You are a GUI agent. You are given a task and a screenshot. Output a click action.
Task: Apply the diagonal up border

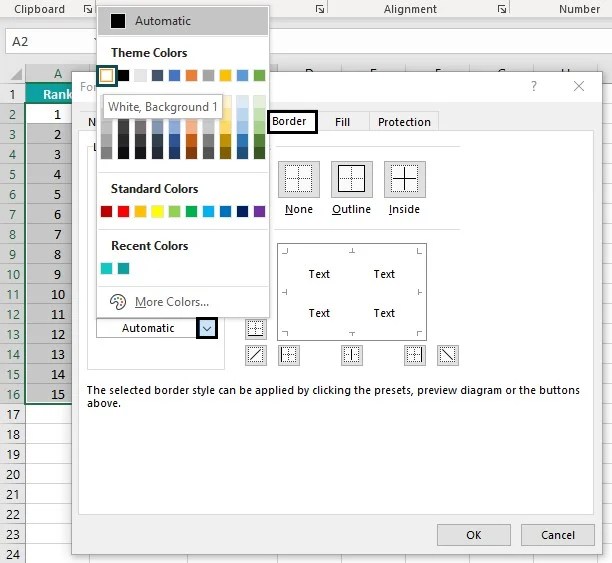[x=256, y=355]
